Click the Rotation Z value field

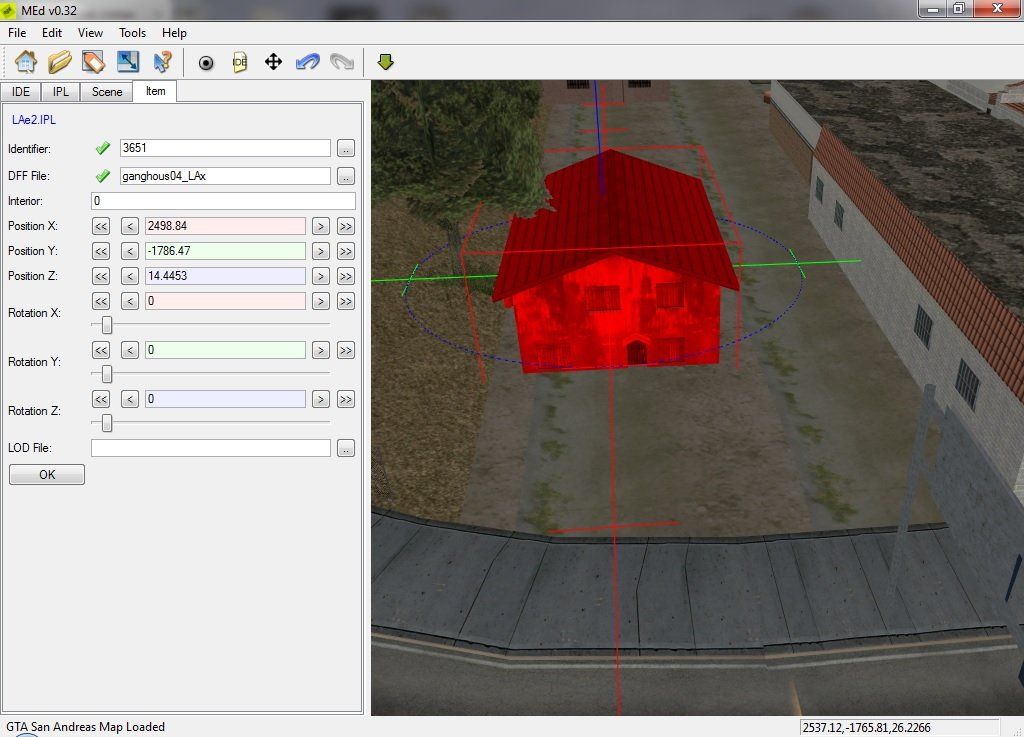pos(225,399)
